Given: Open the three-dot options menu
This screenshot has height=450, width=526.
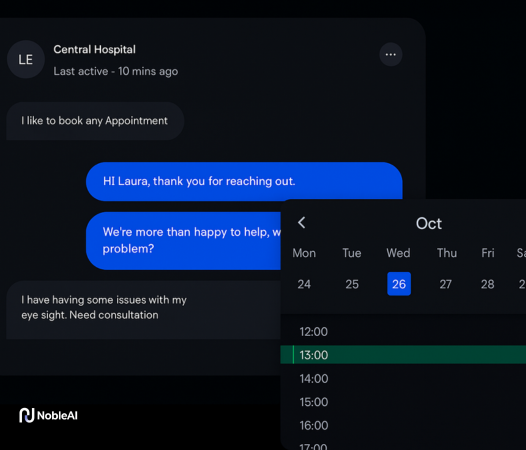Looking at the screenshot, I should [x=390, y=54].
